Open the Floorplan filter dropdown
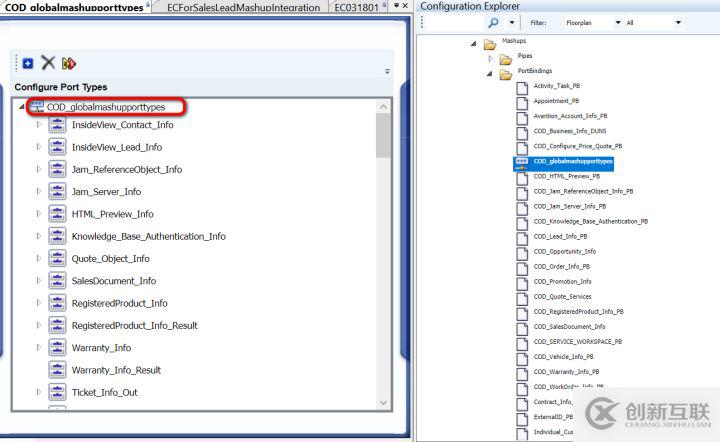The image size is (720, 442). 618,22
